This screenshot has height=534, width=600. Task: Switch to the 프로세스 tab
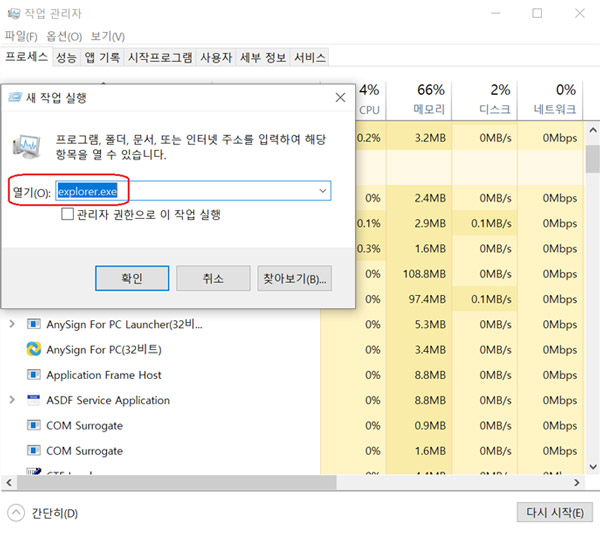pyautogui.click(x=26, y=57)
